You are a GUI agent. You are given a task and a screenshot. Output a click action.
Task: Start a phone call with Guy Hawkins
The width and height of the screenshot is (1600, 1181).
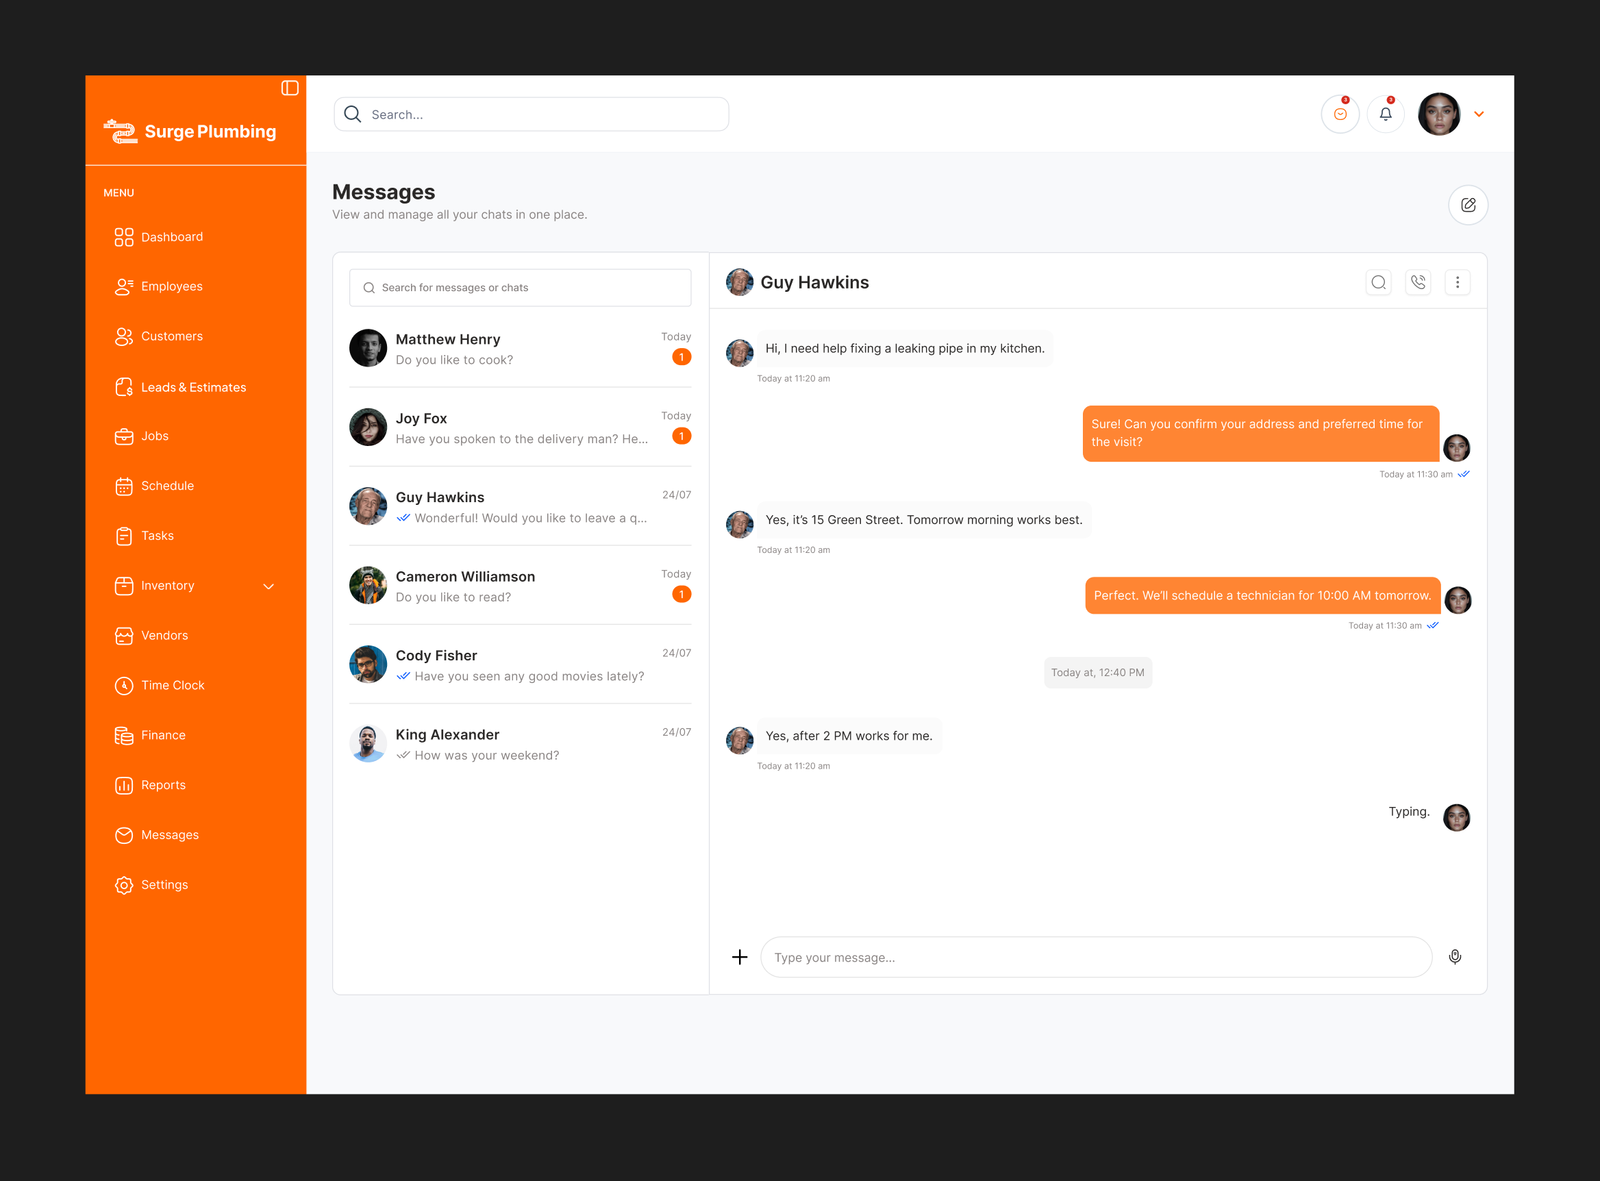(1418, 282)
